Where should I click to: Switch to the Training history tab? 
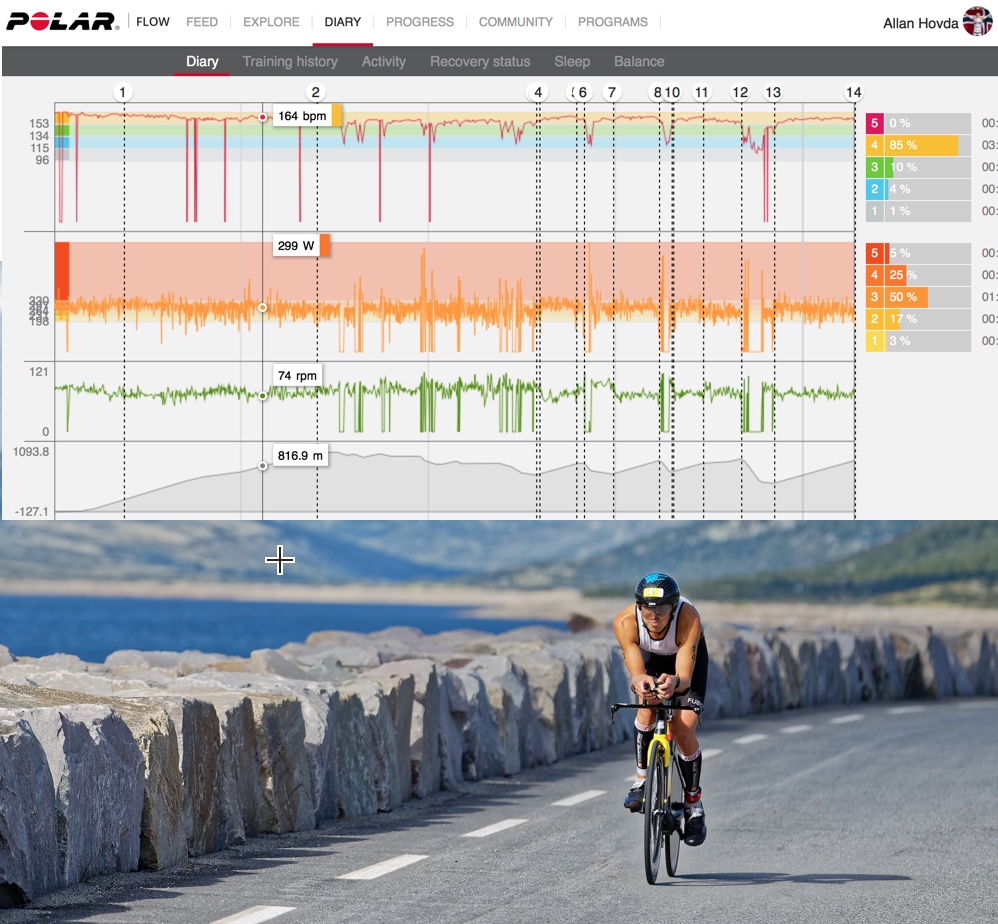pyautogui.click(x=289, y=61)
